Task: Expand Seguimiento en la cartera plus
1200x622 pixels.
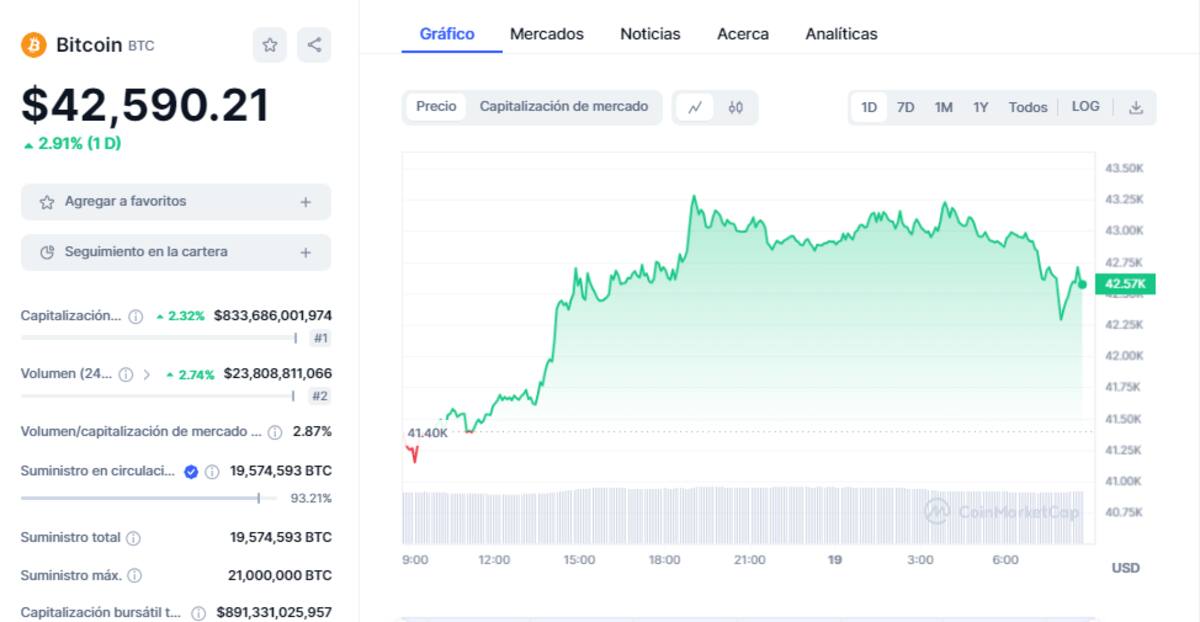Action: [x=305, y=253]
